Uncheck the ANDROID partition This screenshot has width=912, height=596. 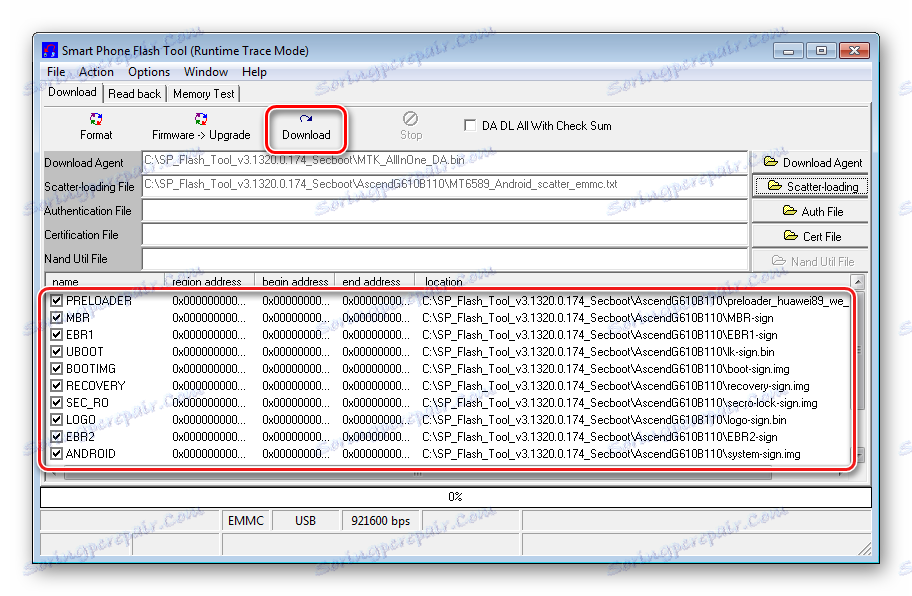coord(56,454)
